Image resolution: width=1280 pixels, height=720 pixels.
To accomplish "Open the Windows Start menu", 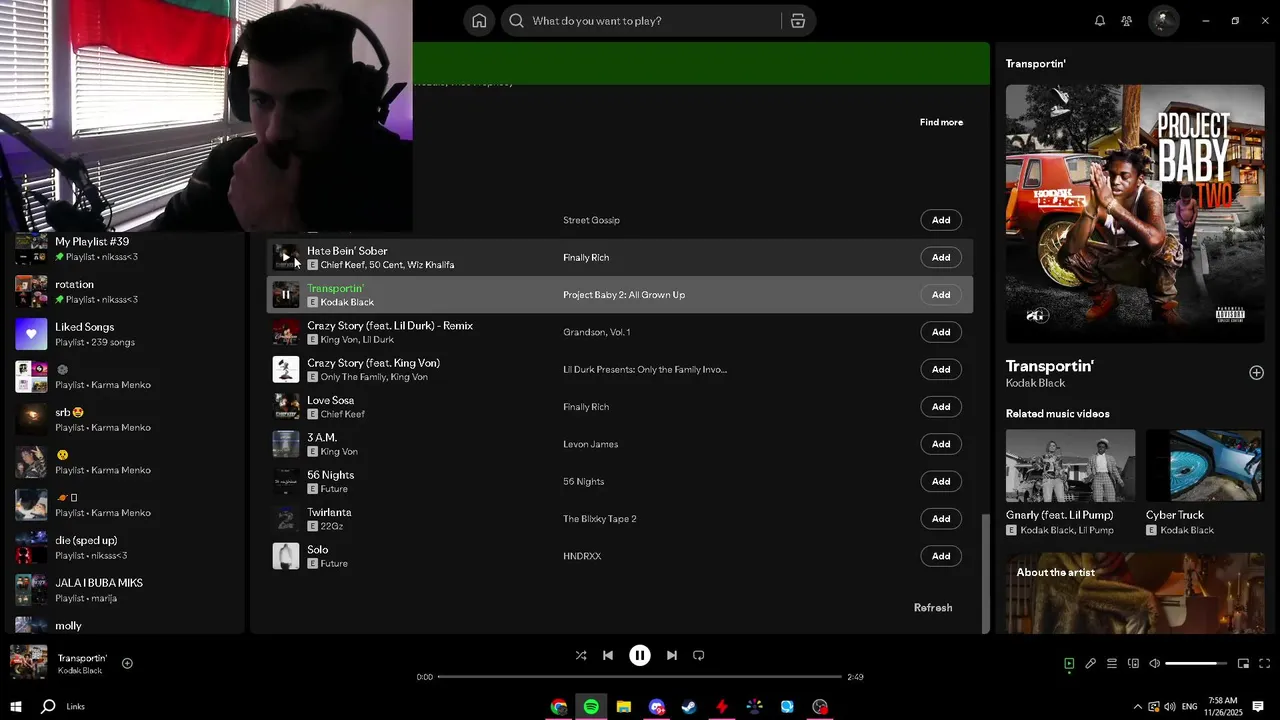I will [x=16, y=707].
